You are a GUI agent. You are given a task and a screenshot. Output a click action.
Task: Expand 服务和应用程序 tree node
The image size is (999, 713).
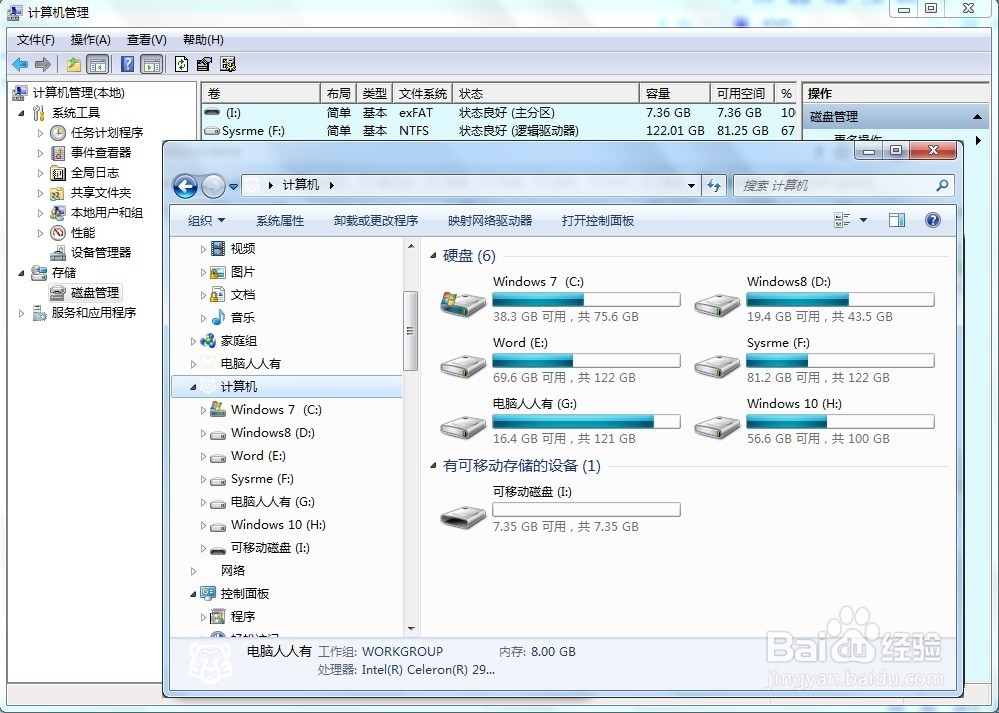coord(22,313)
